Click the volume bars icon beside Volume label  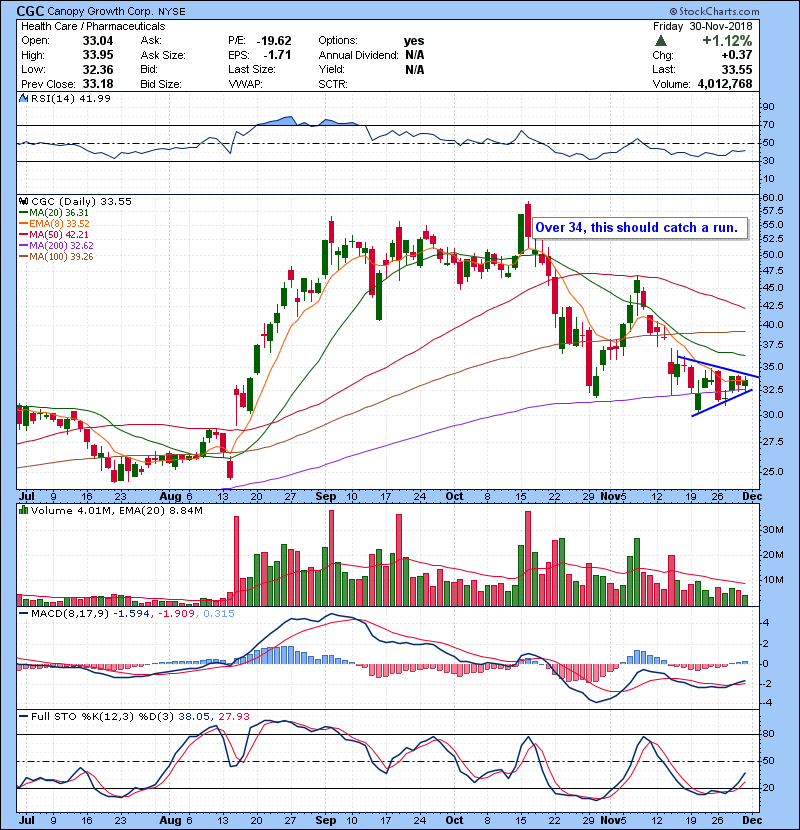point(24,511)
